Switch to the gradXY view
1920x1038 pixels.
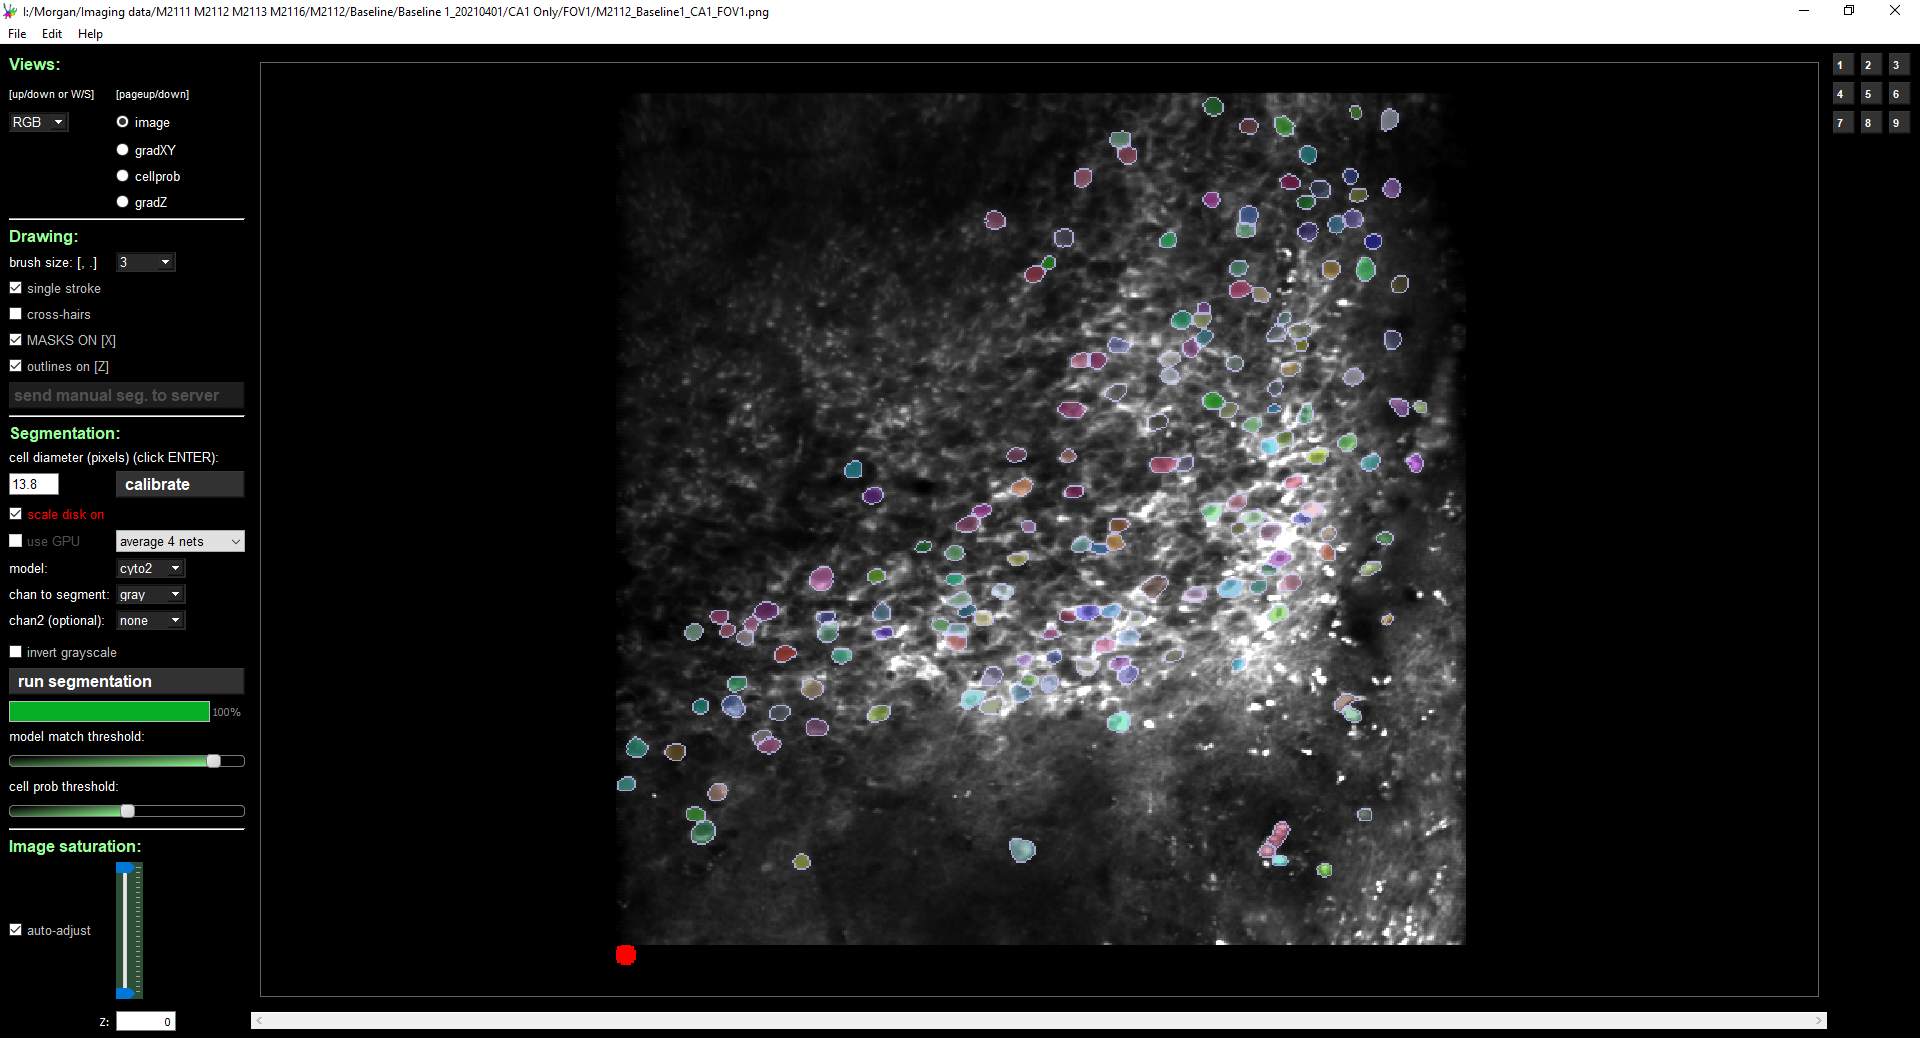(122, 149)
